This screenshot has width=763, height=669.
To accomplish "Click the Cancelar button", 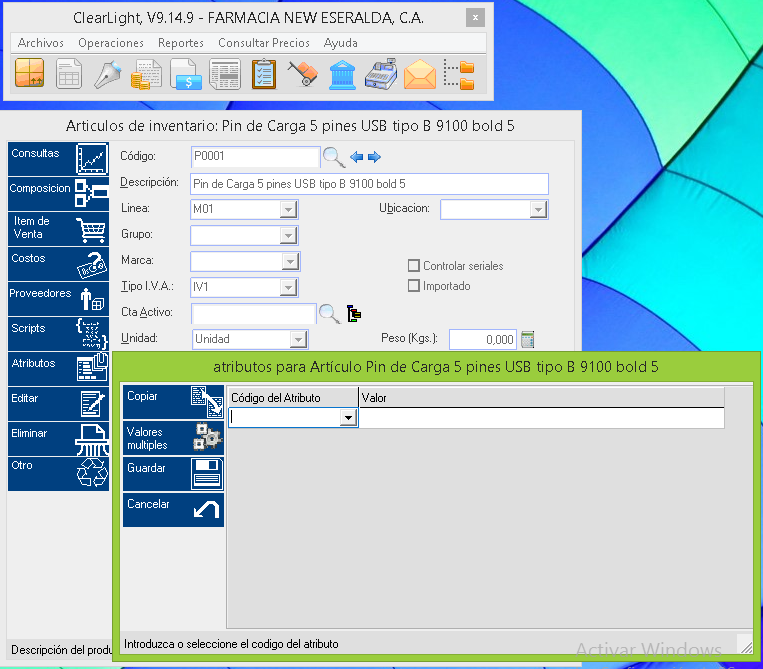I will [173, 510].
